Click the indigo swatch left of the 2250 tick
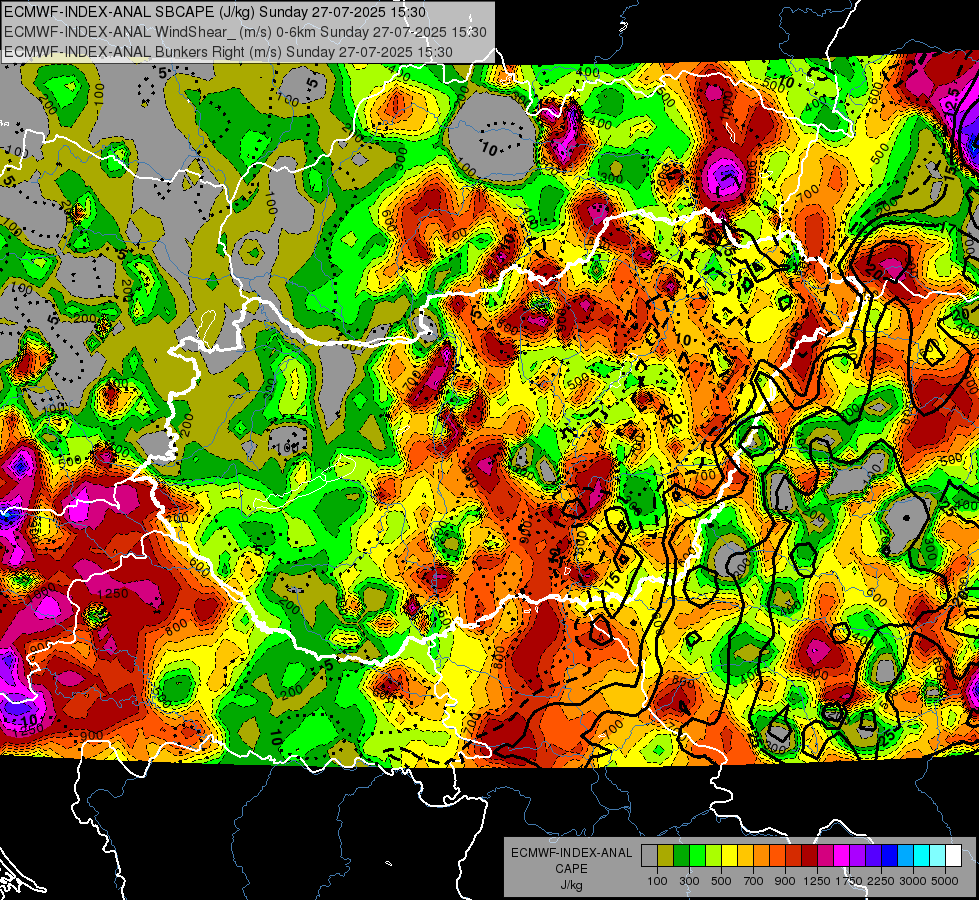Viewport: 979px width, 900px height. (x=873, y=856)
